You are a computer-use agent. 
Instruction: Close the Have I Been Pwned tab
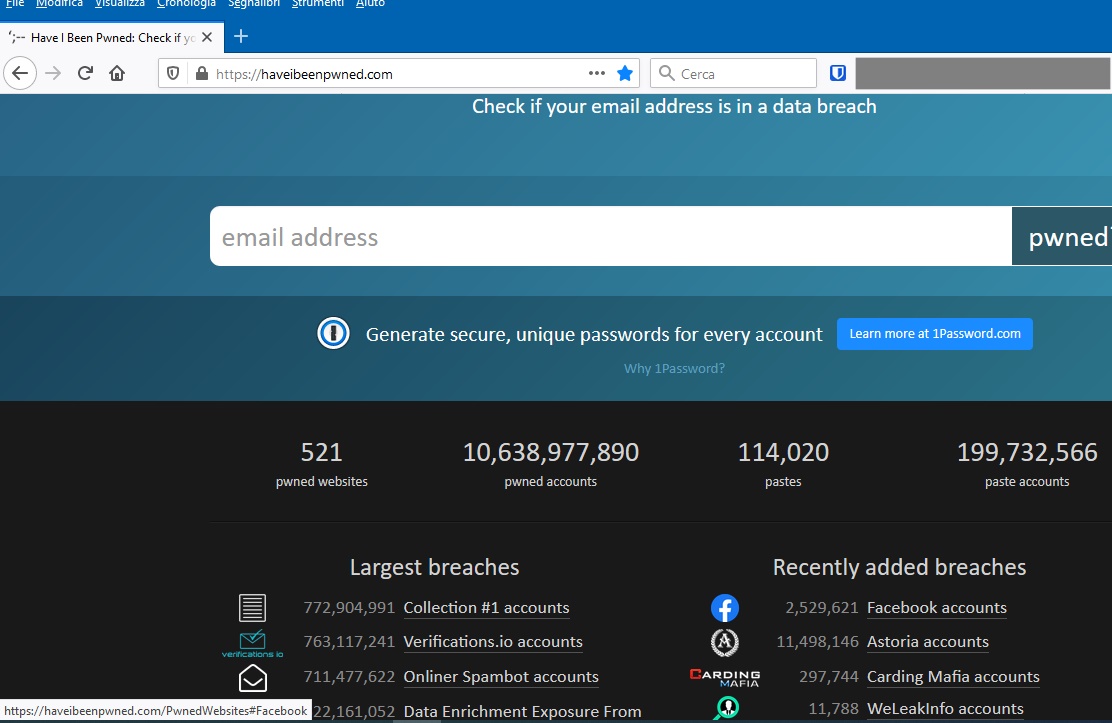coord(207,37)
